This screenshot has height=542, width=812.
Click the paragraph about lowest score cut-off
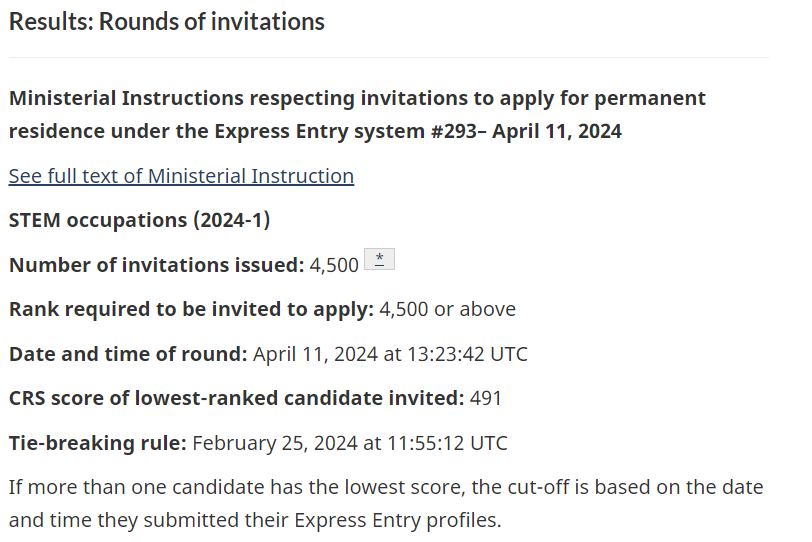click(386, 503)
